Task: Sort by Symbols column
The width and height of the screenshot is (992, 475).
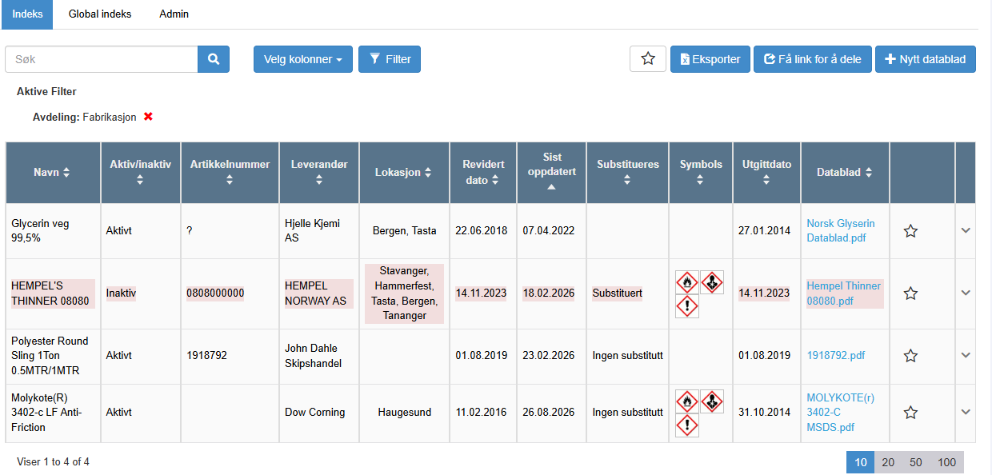Action: point(701,172)
